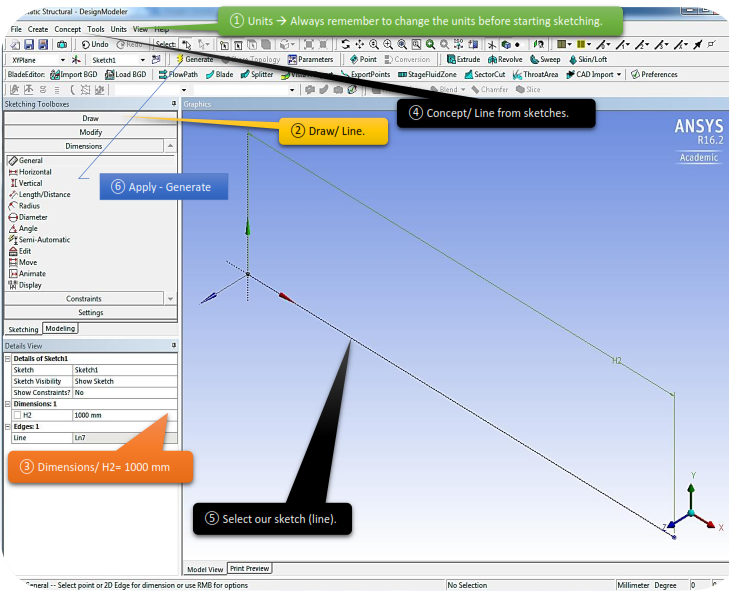
Task: Open the Sketch1 sketch selector dropdown
Action: point(140,59)
